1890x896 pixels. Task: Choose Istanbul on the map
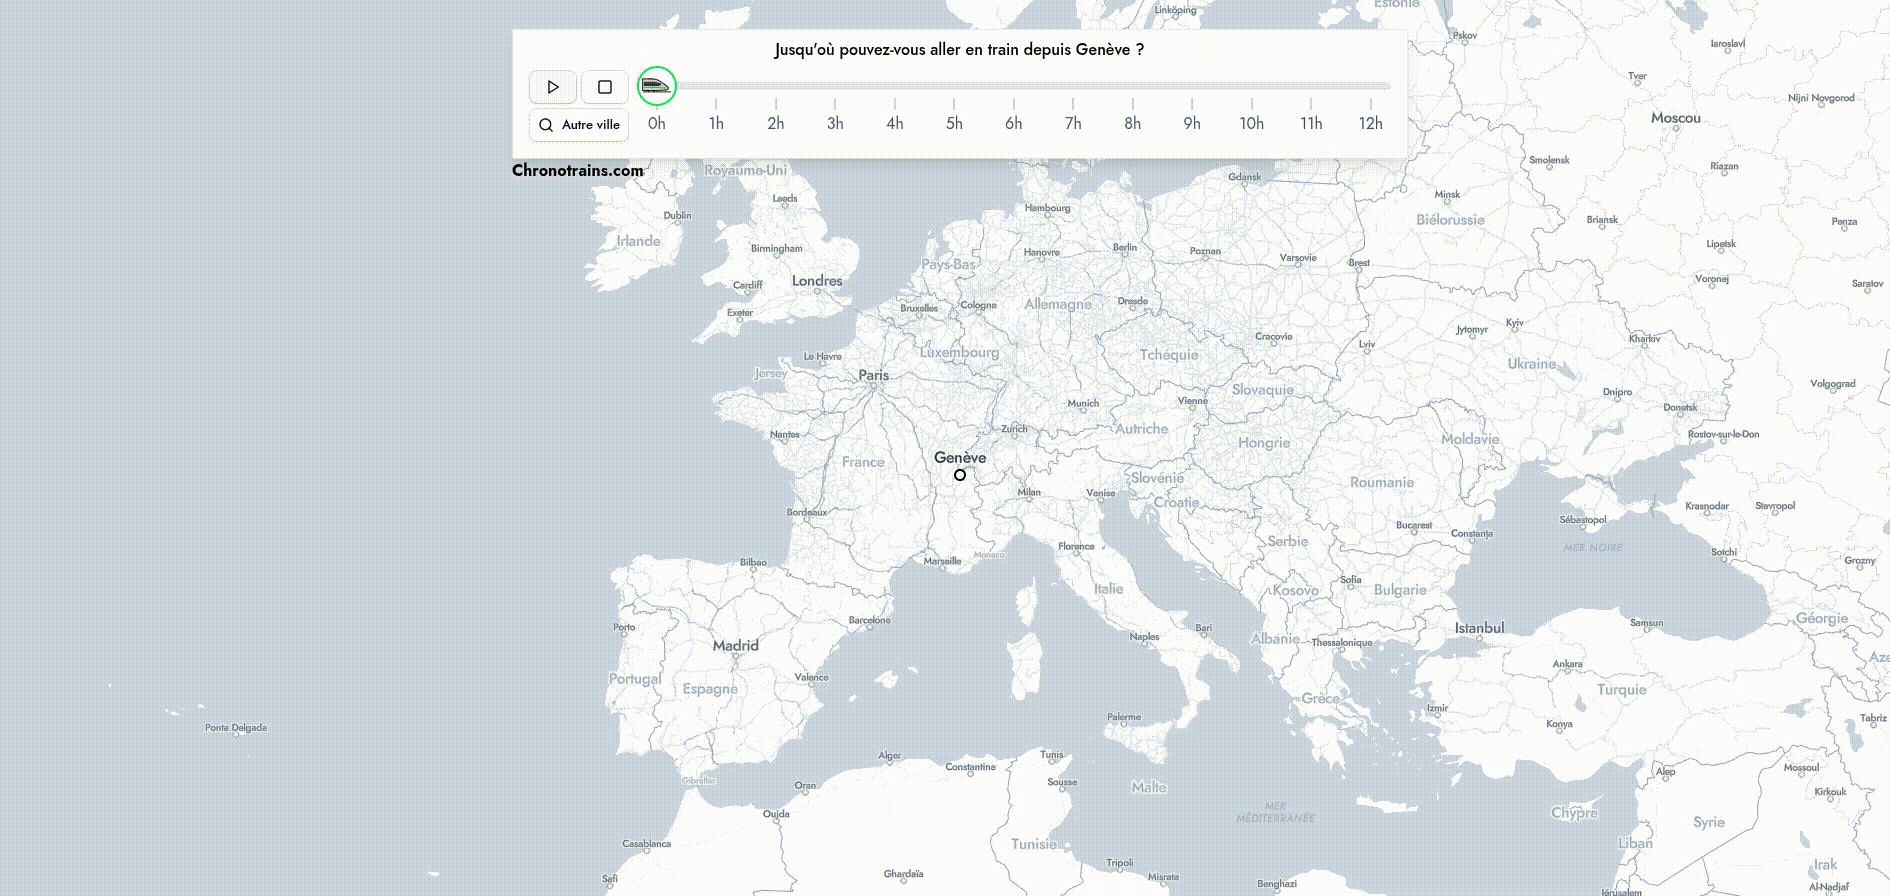[1479, 628]
